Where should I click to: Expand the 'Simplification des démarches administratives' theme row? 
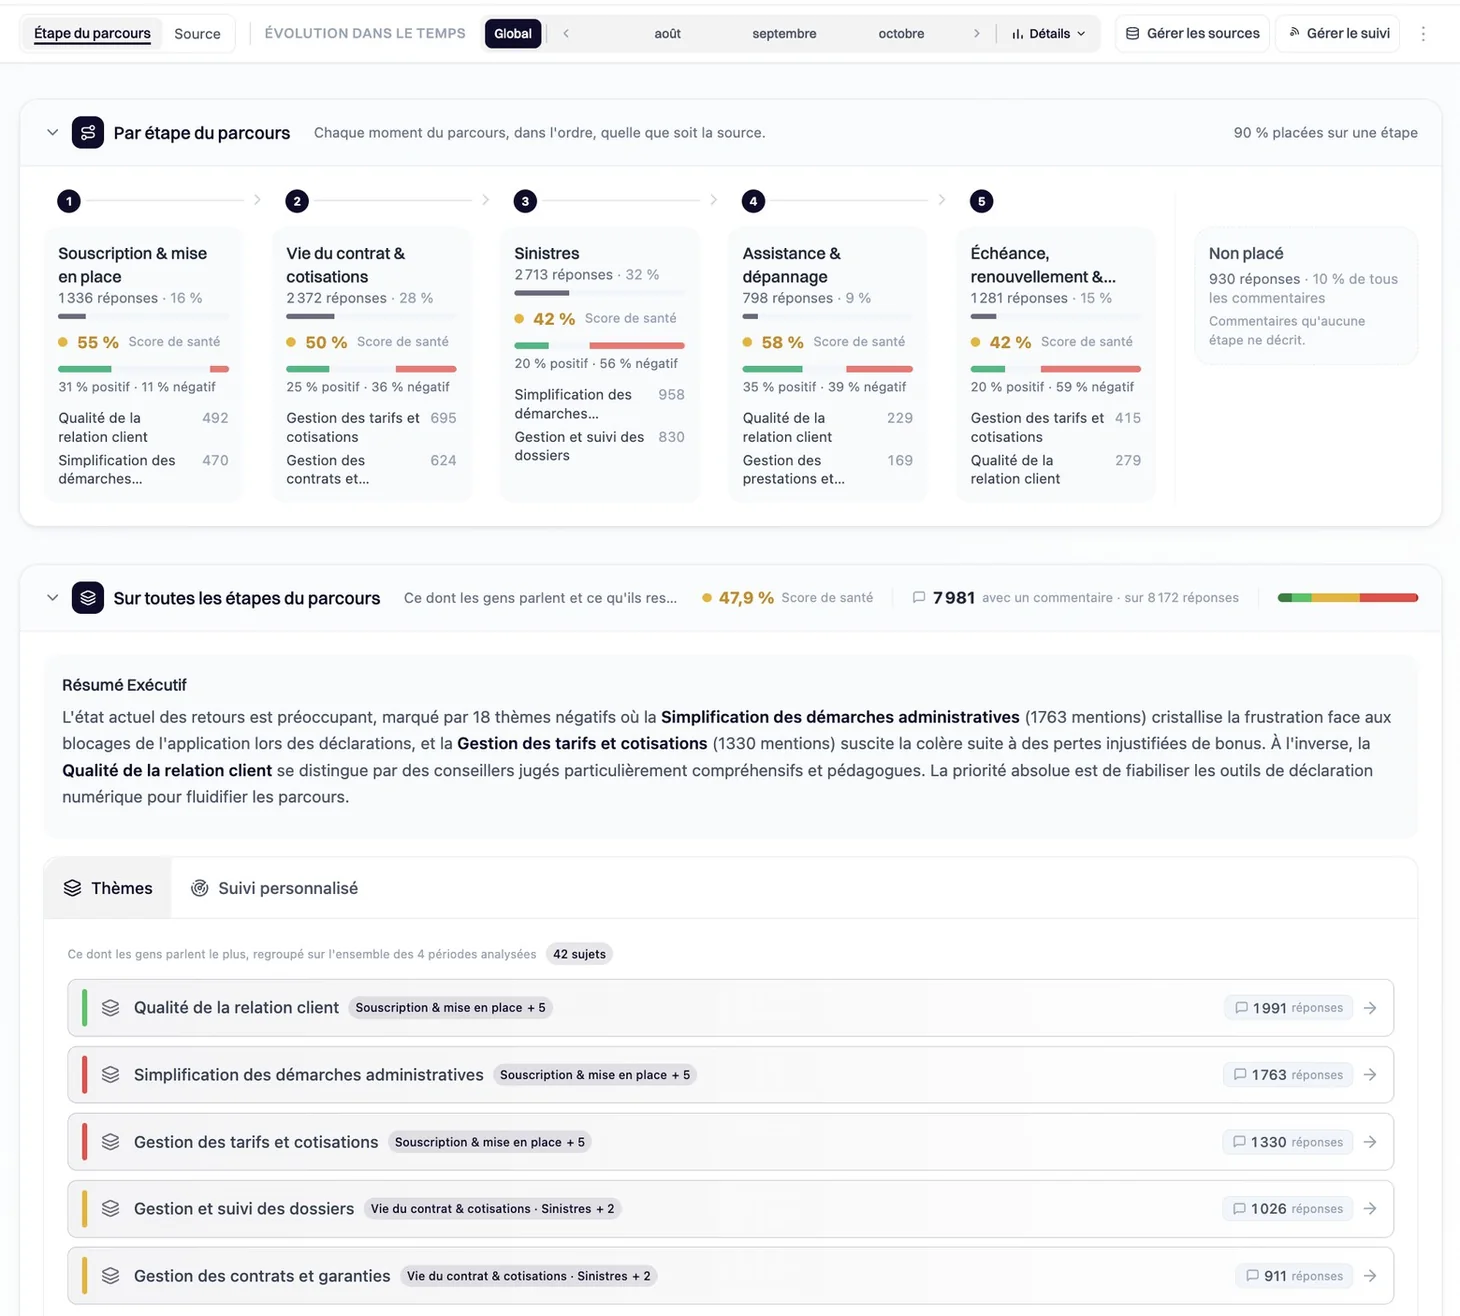[x=731, y=1075]
